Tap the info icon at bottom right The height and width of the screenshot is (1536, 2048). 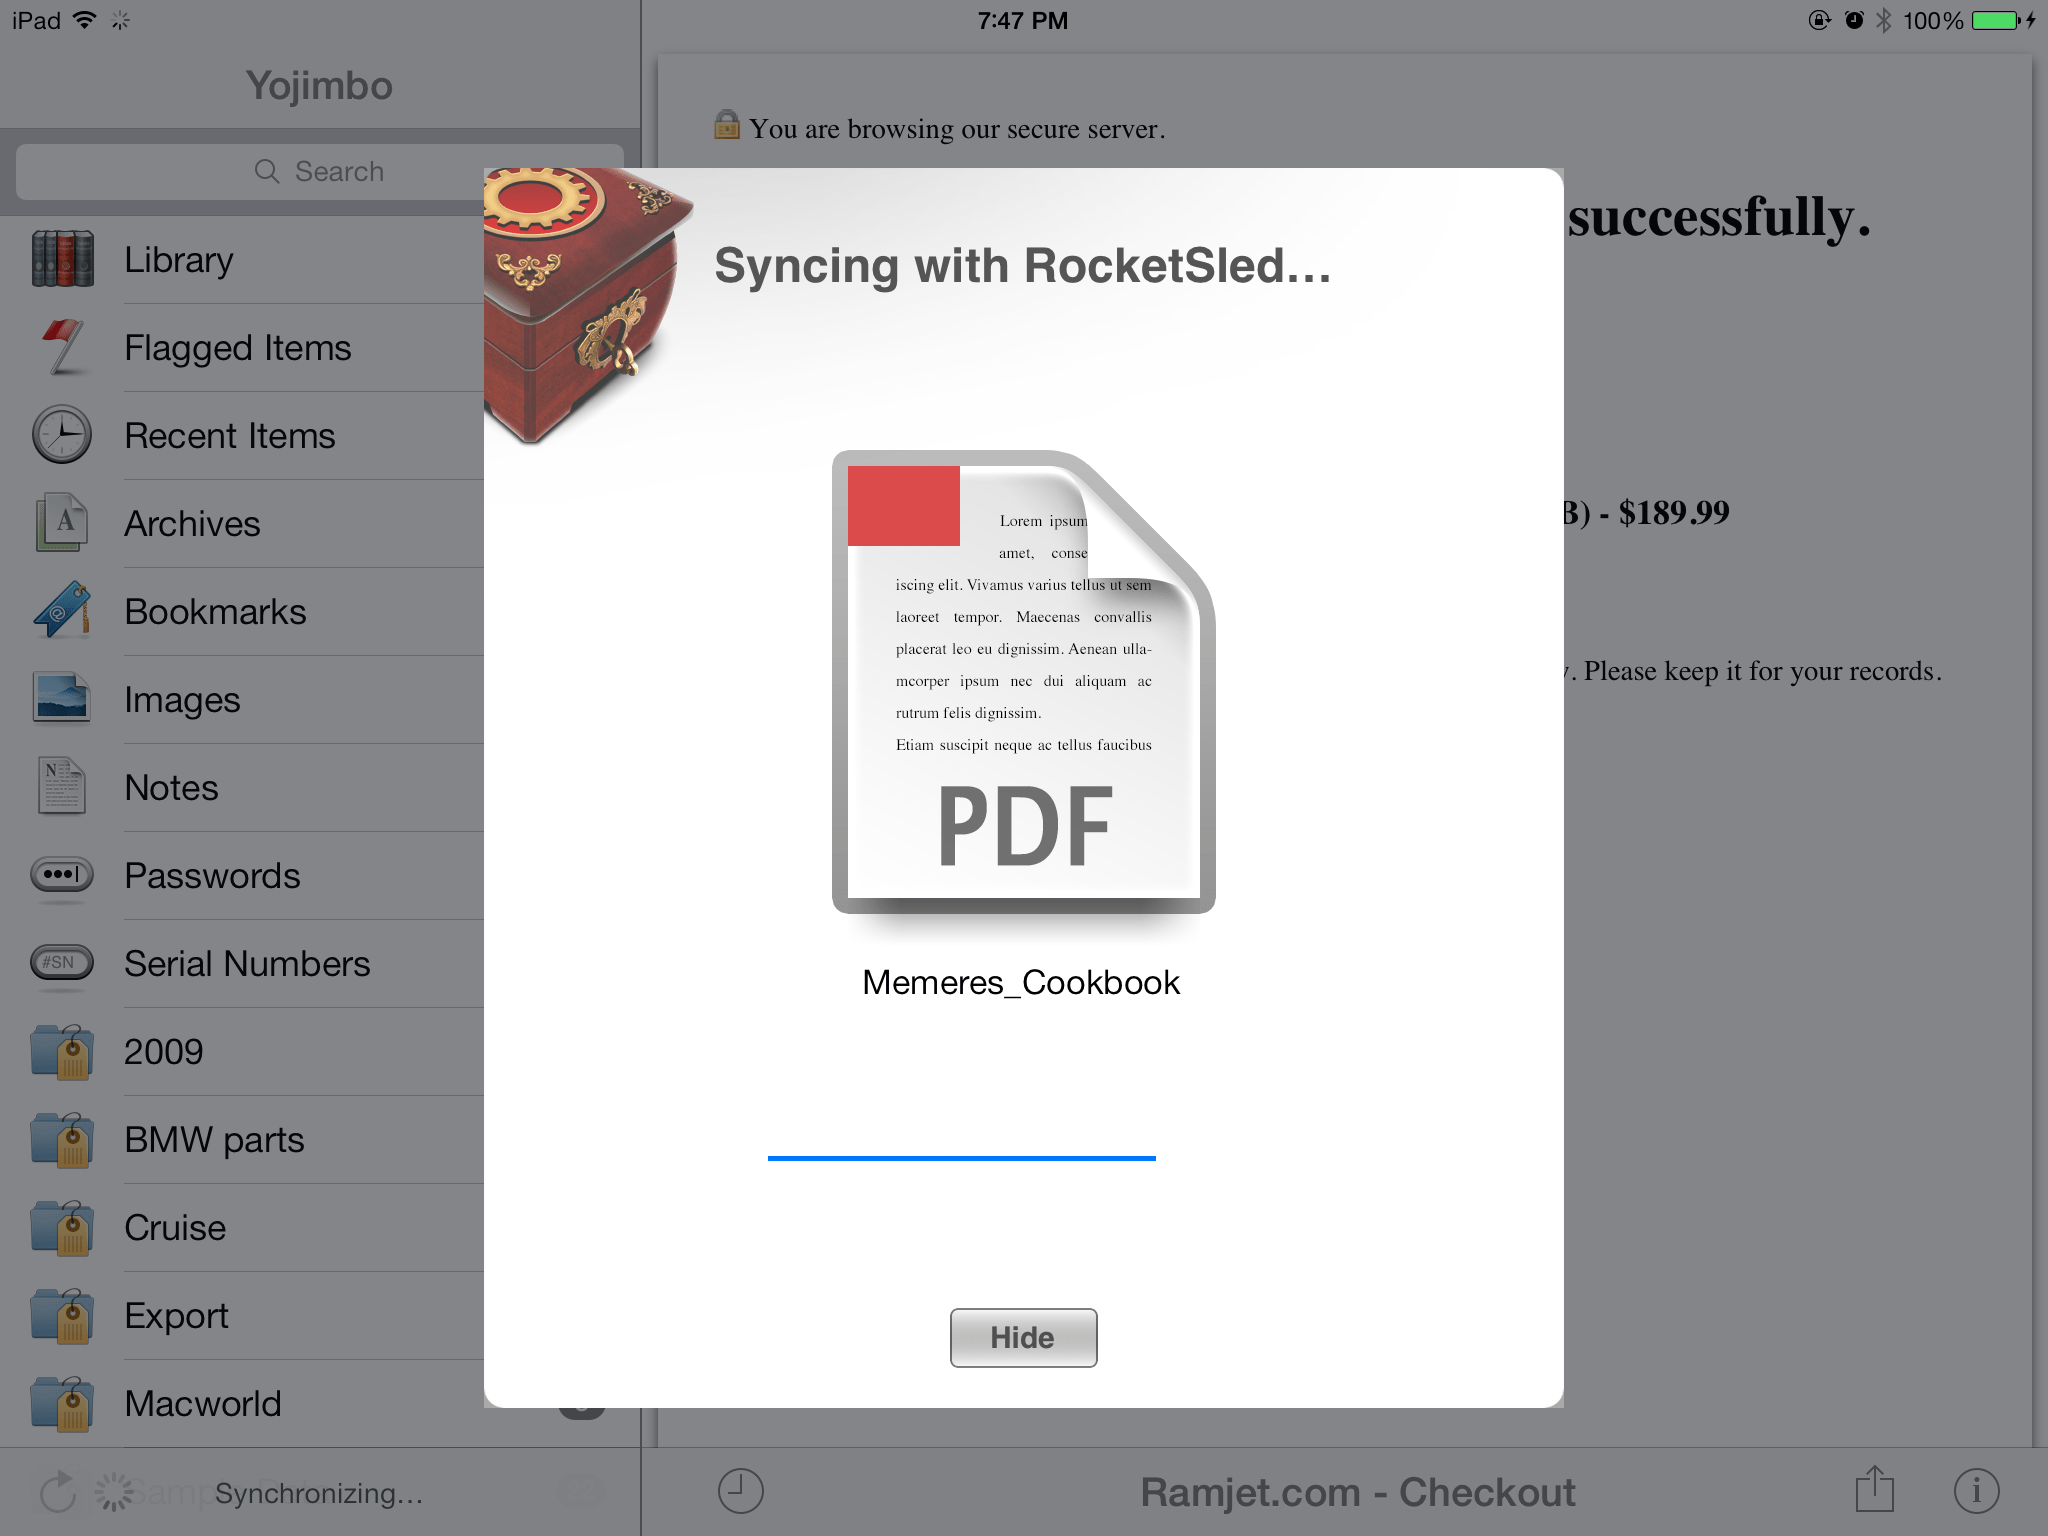[x=1976, y=1491]
